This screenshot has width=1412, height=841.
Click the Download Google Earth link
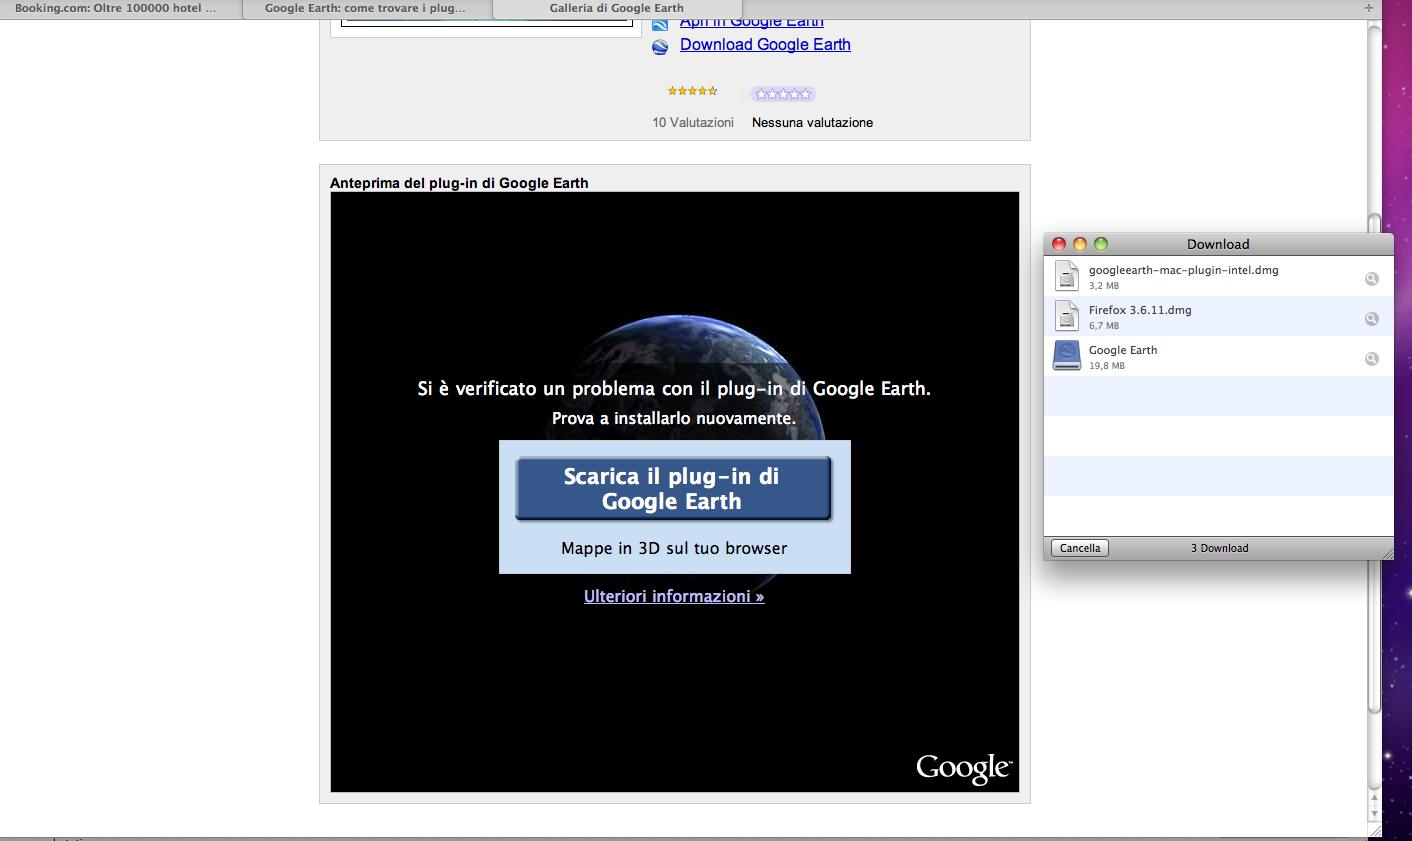[x=765, y=45]
